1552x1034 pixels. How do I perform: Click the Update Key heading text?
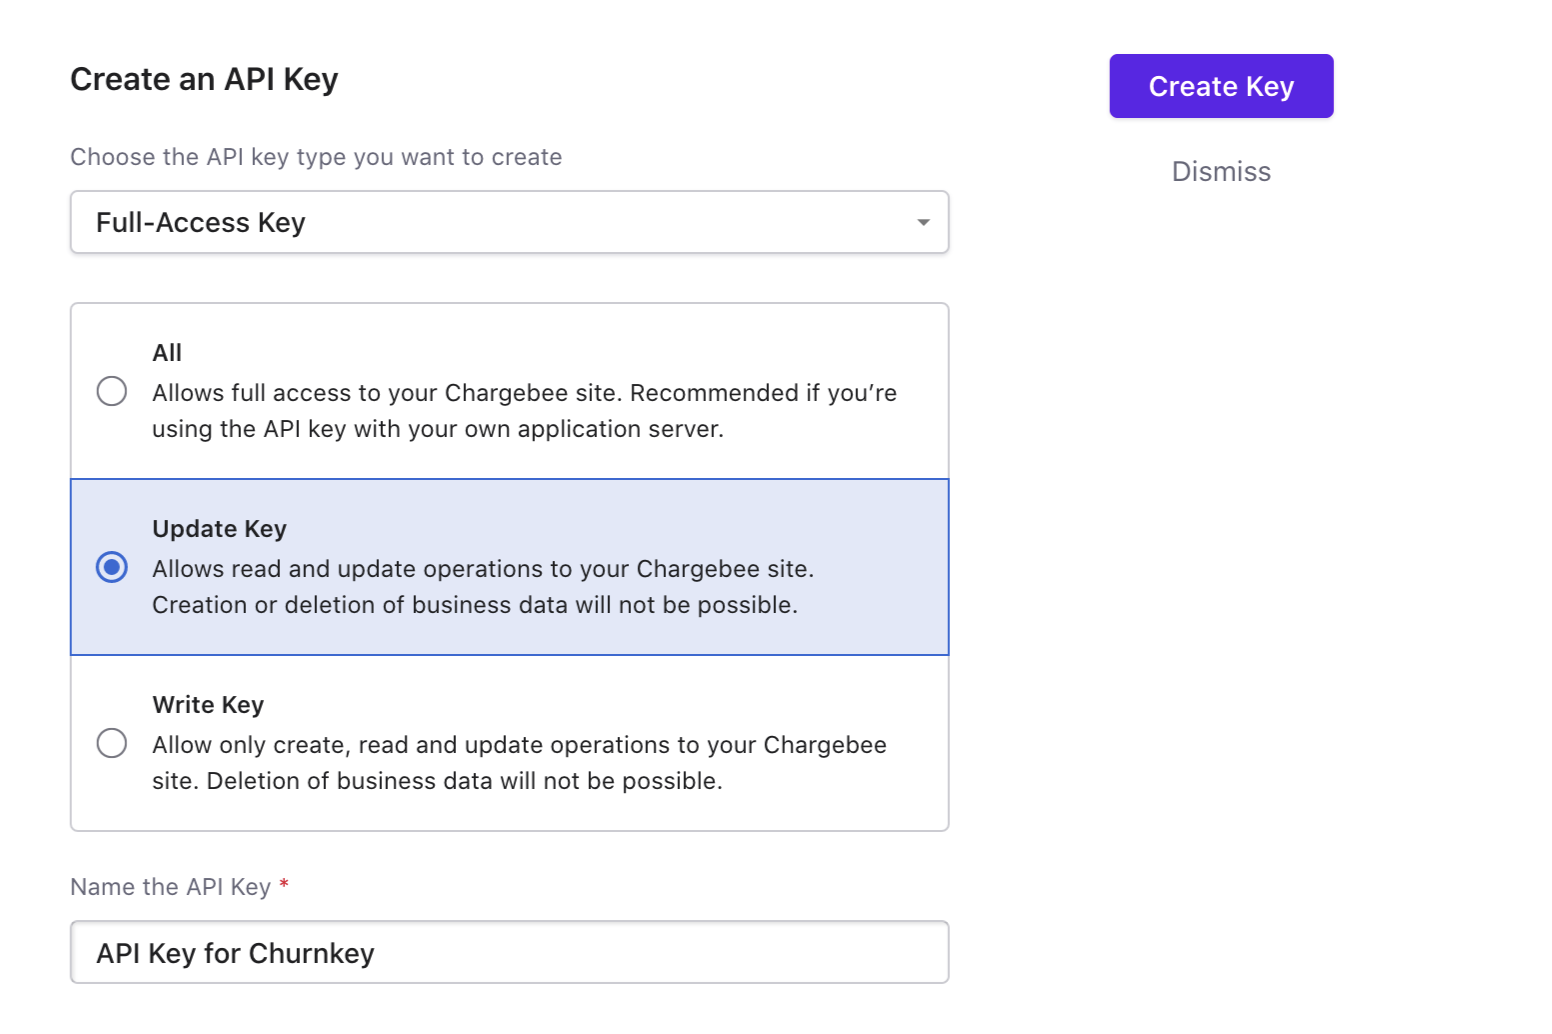[219, 528]
